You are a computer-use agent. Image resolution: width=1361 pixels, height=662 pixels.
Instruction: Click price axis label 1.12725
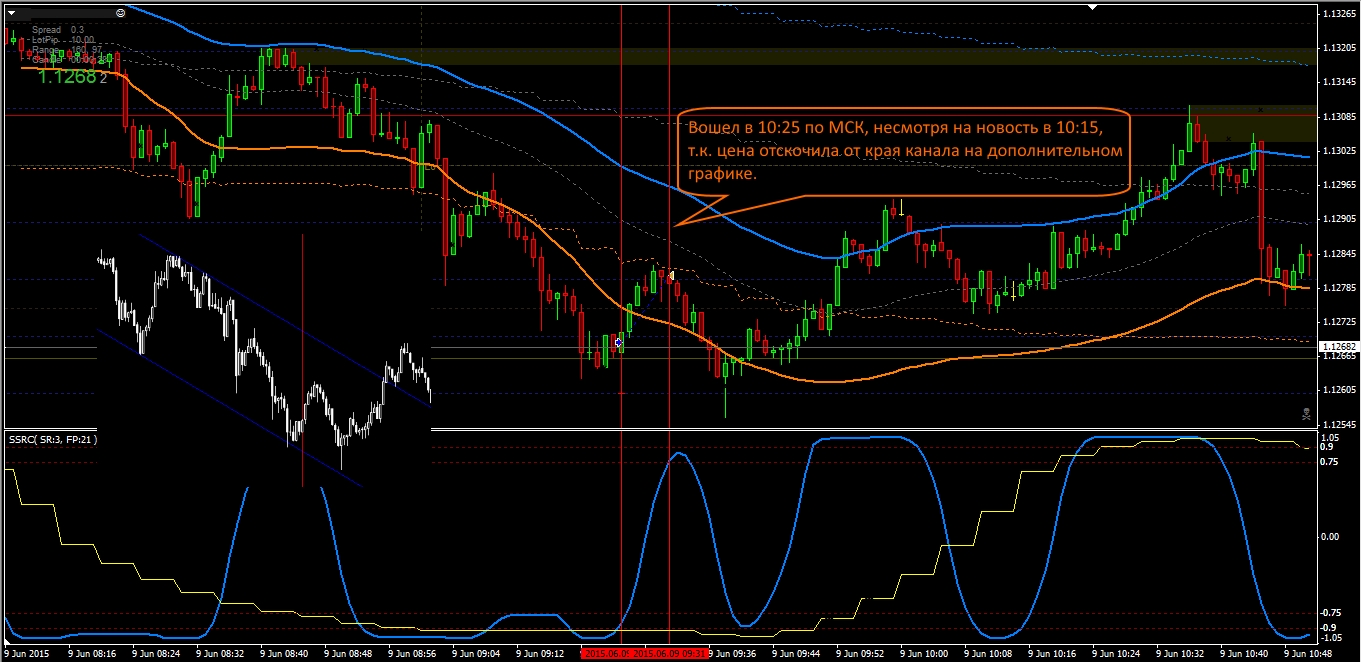pos(1338,322)
